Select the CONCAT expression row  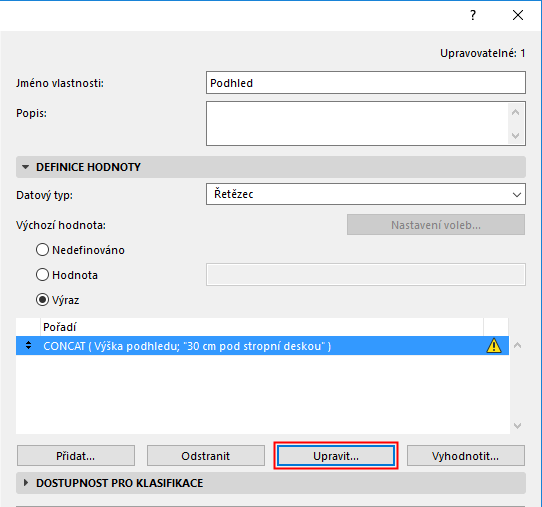point(262,346)
